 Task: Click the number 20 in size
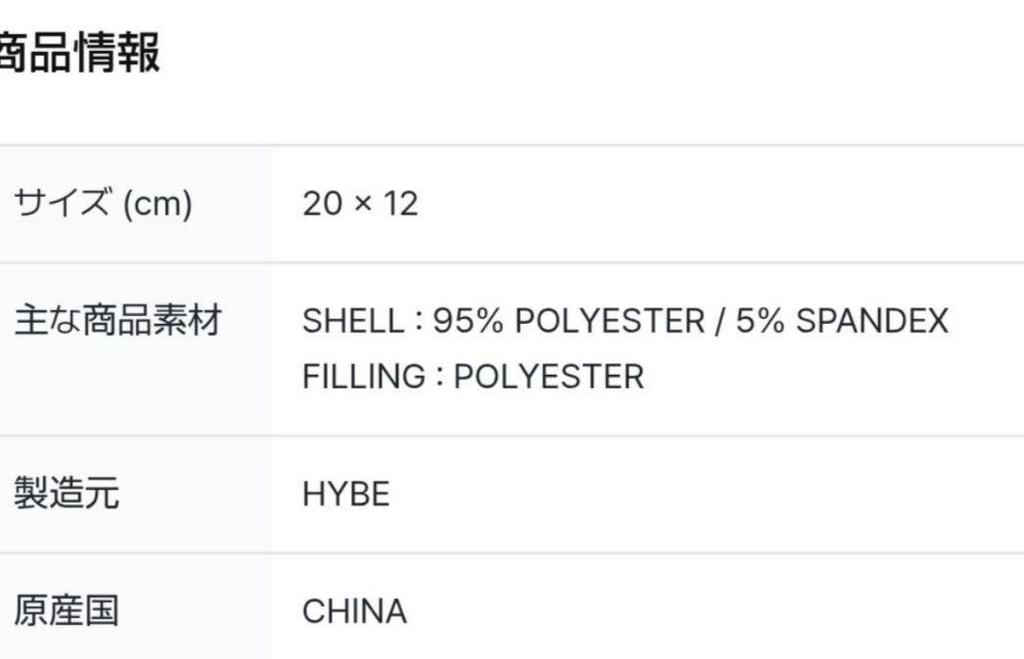[x=322, y=204]
